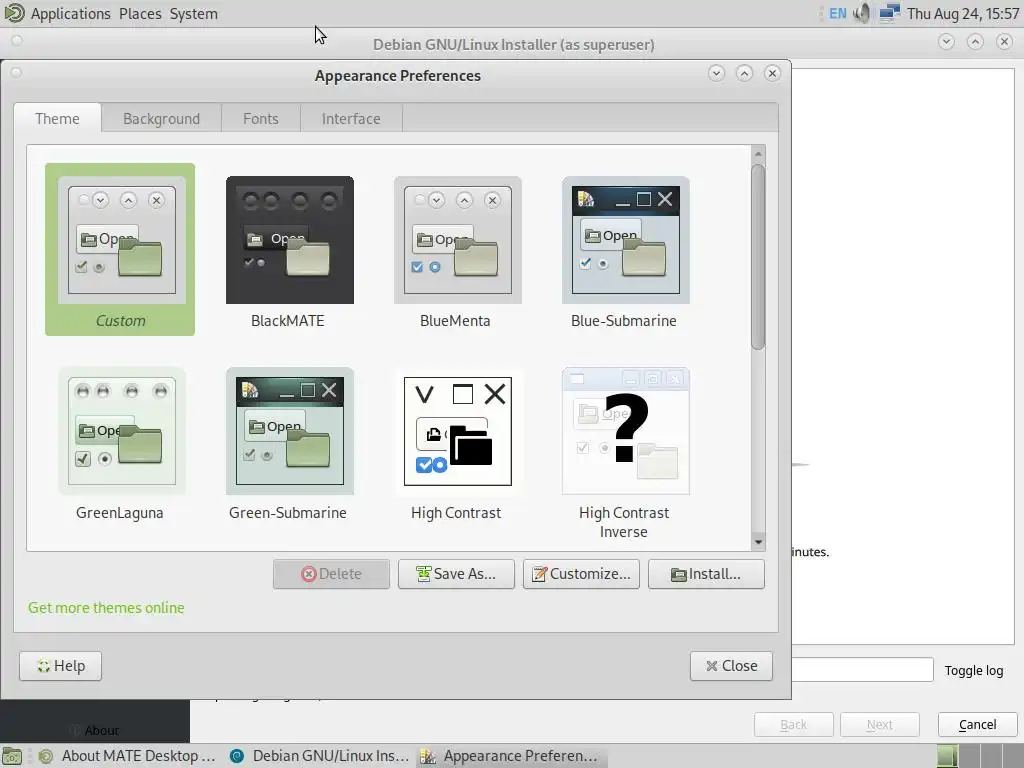Screen dimensions: 1024x768
Task: Close Appearance Preferences with titlebar X
Action: (x=773, y=73)
